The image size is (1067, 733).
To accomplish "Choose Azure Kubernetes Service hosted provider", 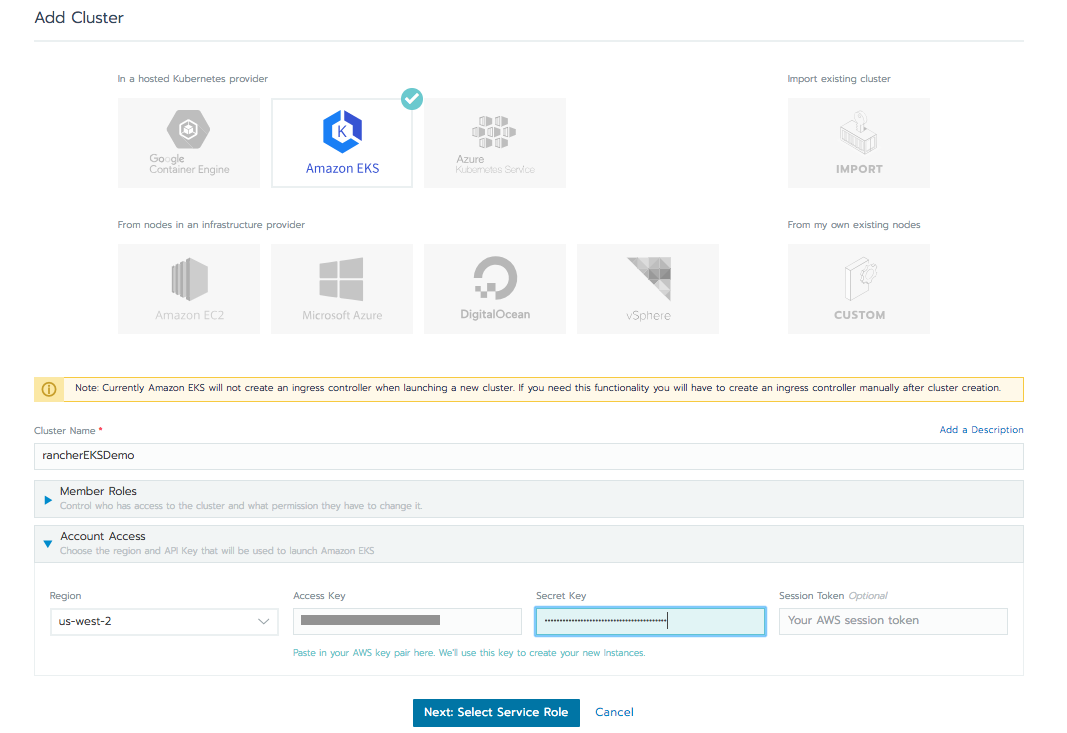I will [494, 142].
